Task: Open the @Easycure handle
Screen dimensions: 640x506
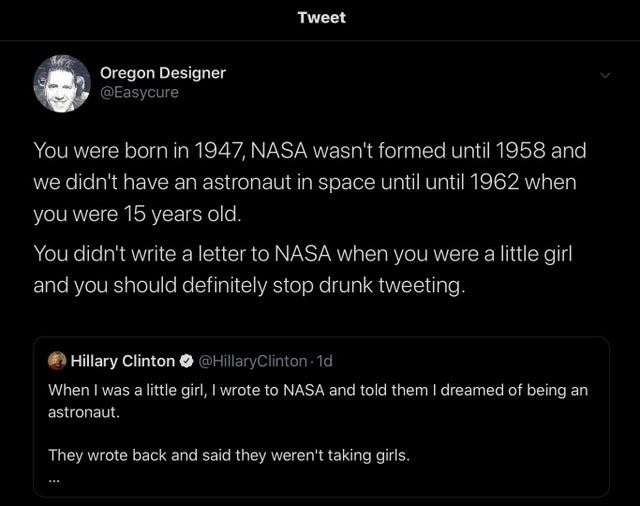Action: [138, 92]
